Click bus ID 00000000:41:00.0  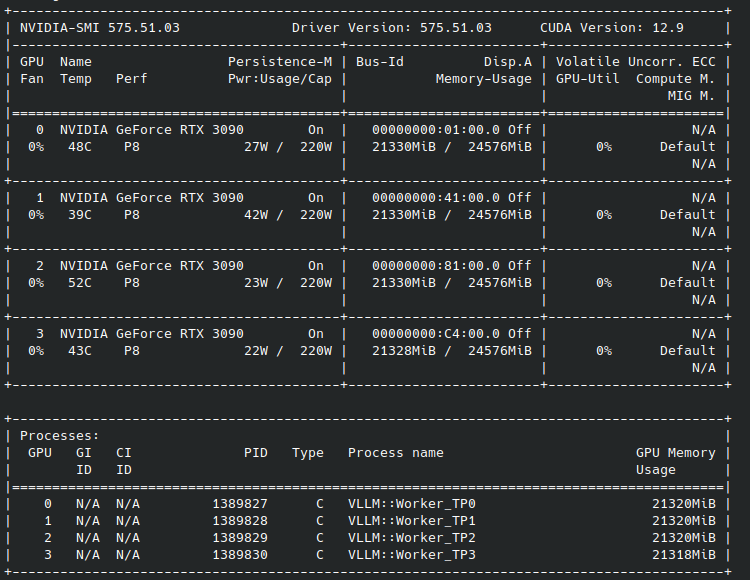coord(436,197)
